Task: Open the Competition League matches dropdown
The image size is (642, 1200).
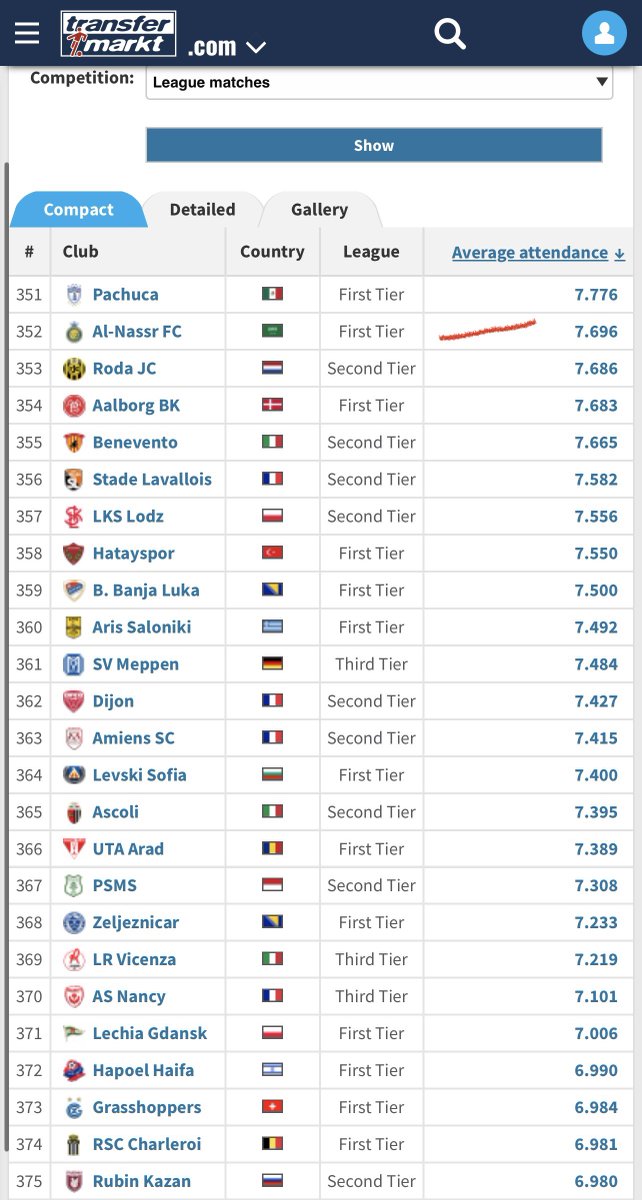Action: pos(379,82)
